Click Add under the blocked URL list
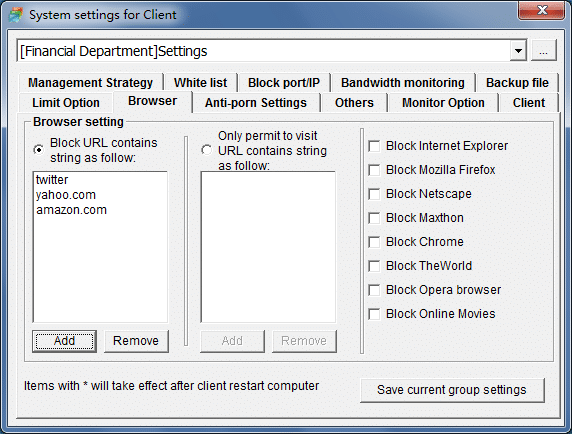The image size is (572, 434). tap(65, 341)
